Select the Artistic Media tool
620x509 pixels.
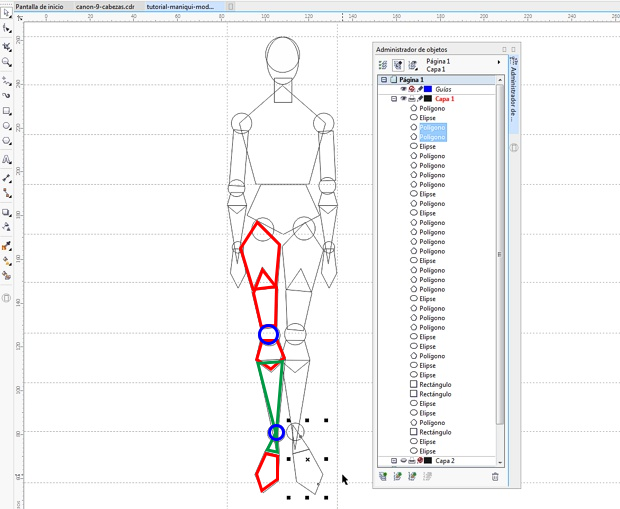[6, 95]
